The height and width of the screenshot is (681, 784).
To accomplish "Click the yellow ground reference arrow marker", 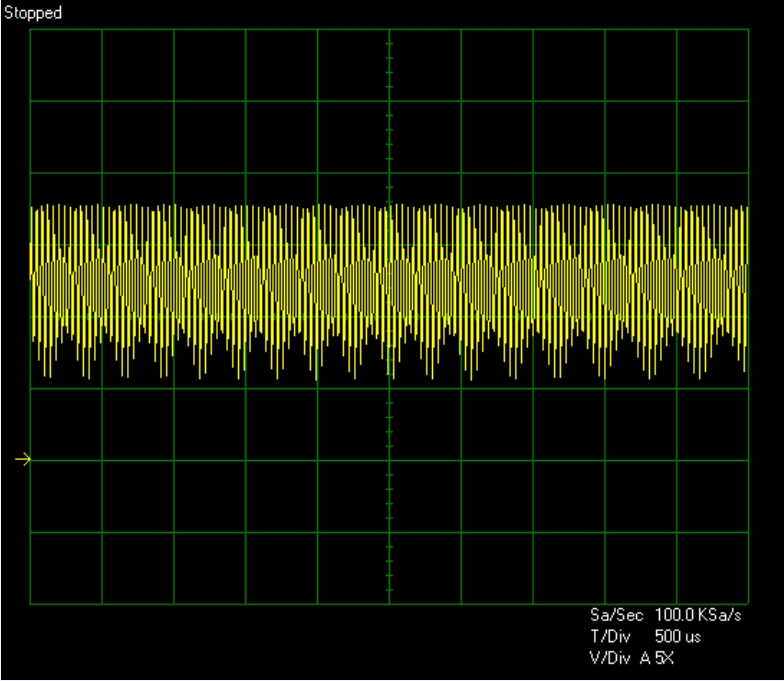I will click(23, 460).
